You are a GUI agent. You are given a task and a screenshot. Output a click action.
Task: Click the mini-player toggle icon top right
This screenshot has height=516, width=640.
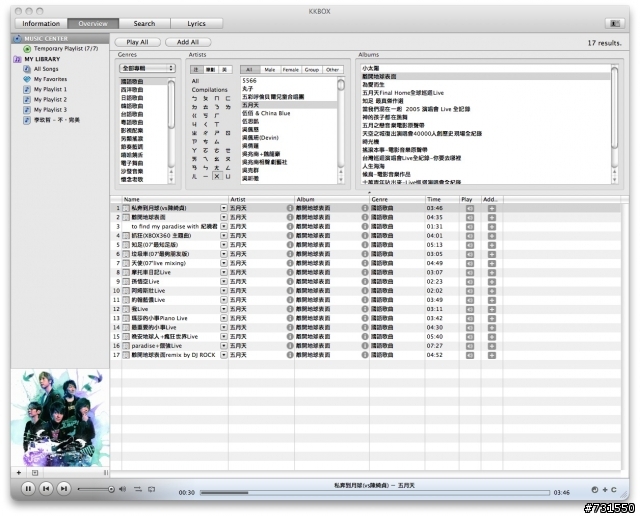coord(615,24)
